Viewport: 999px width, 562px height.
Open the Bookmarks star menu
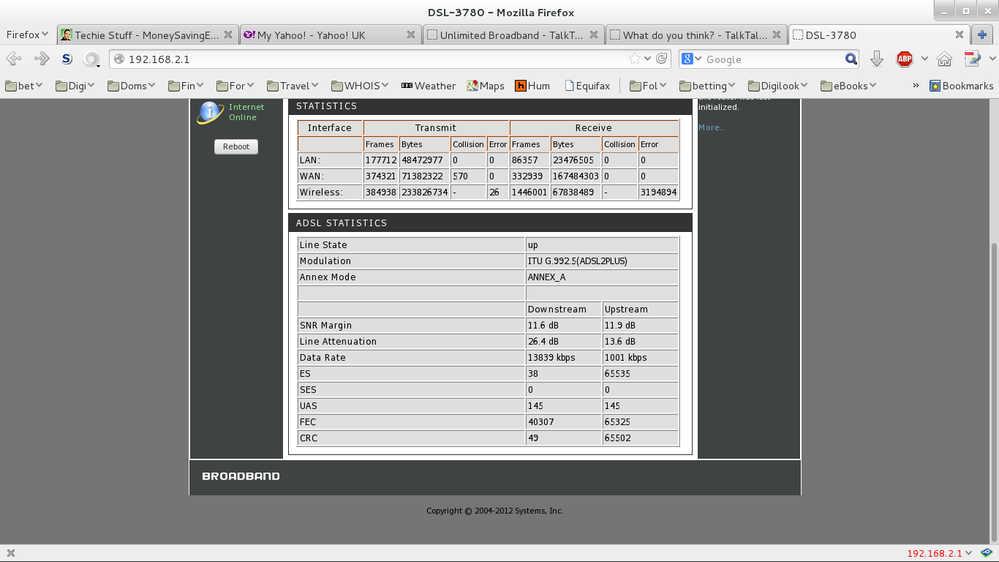(x=961, y=85)
